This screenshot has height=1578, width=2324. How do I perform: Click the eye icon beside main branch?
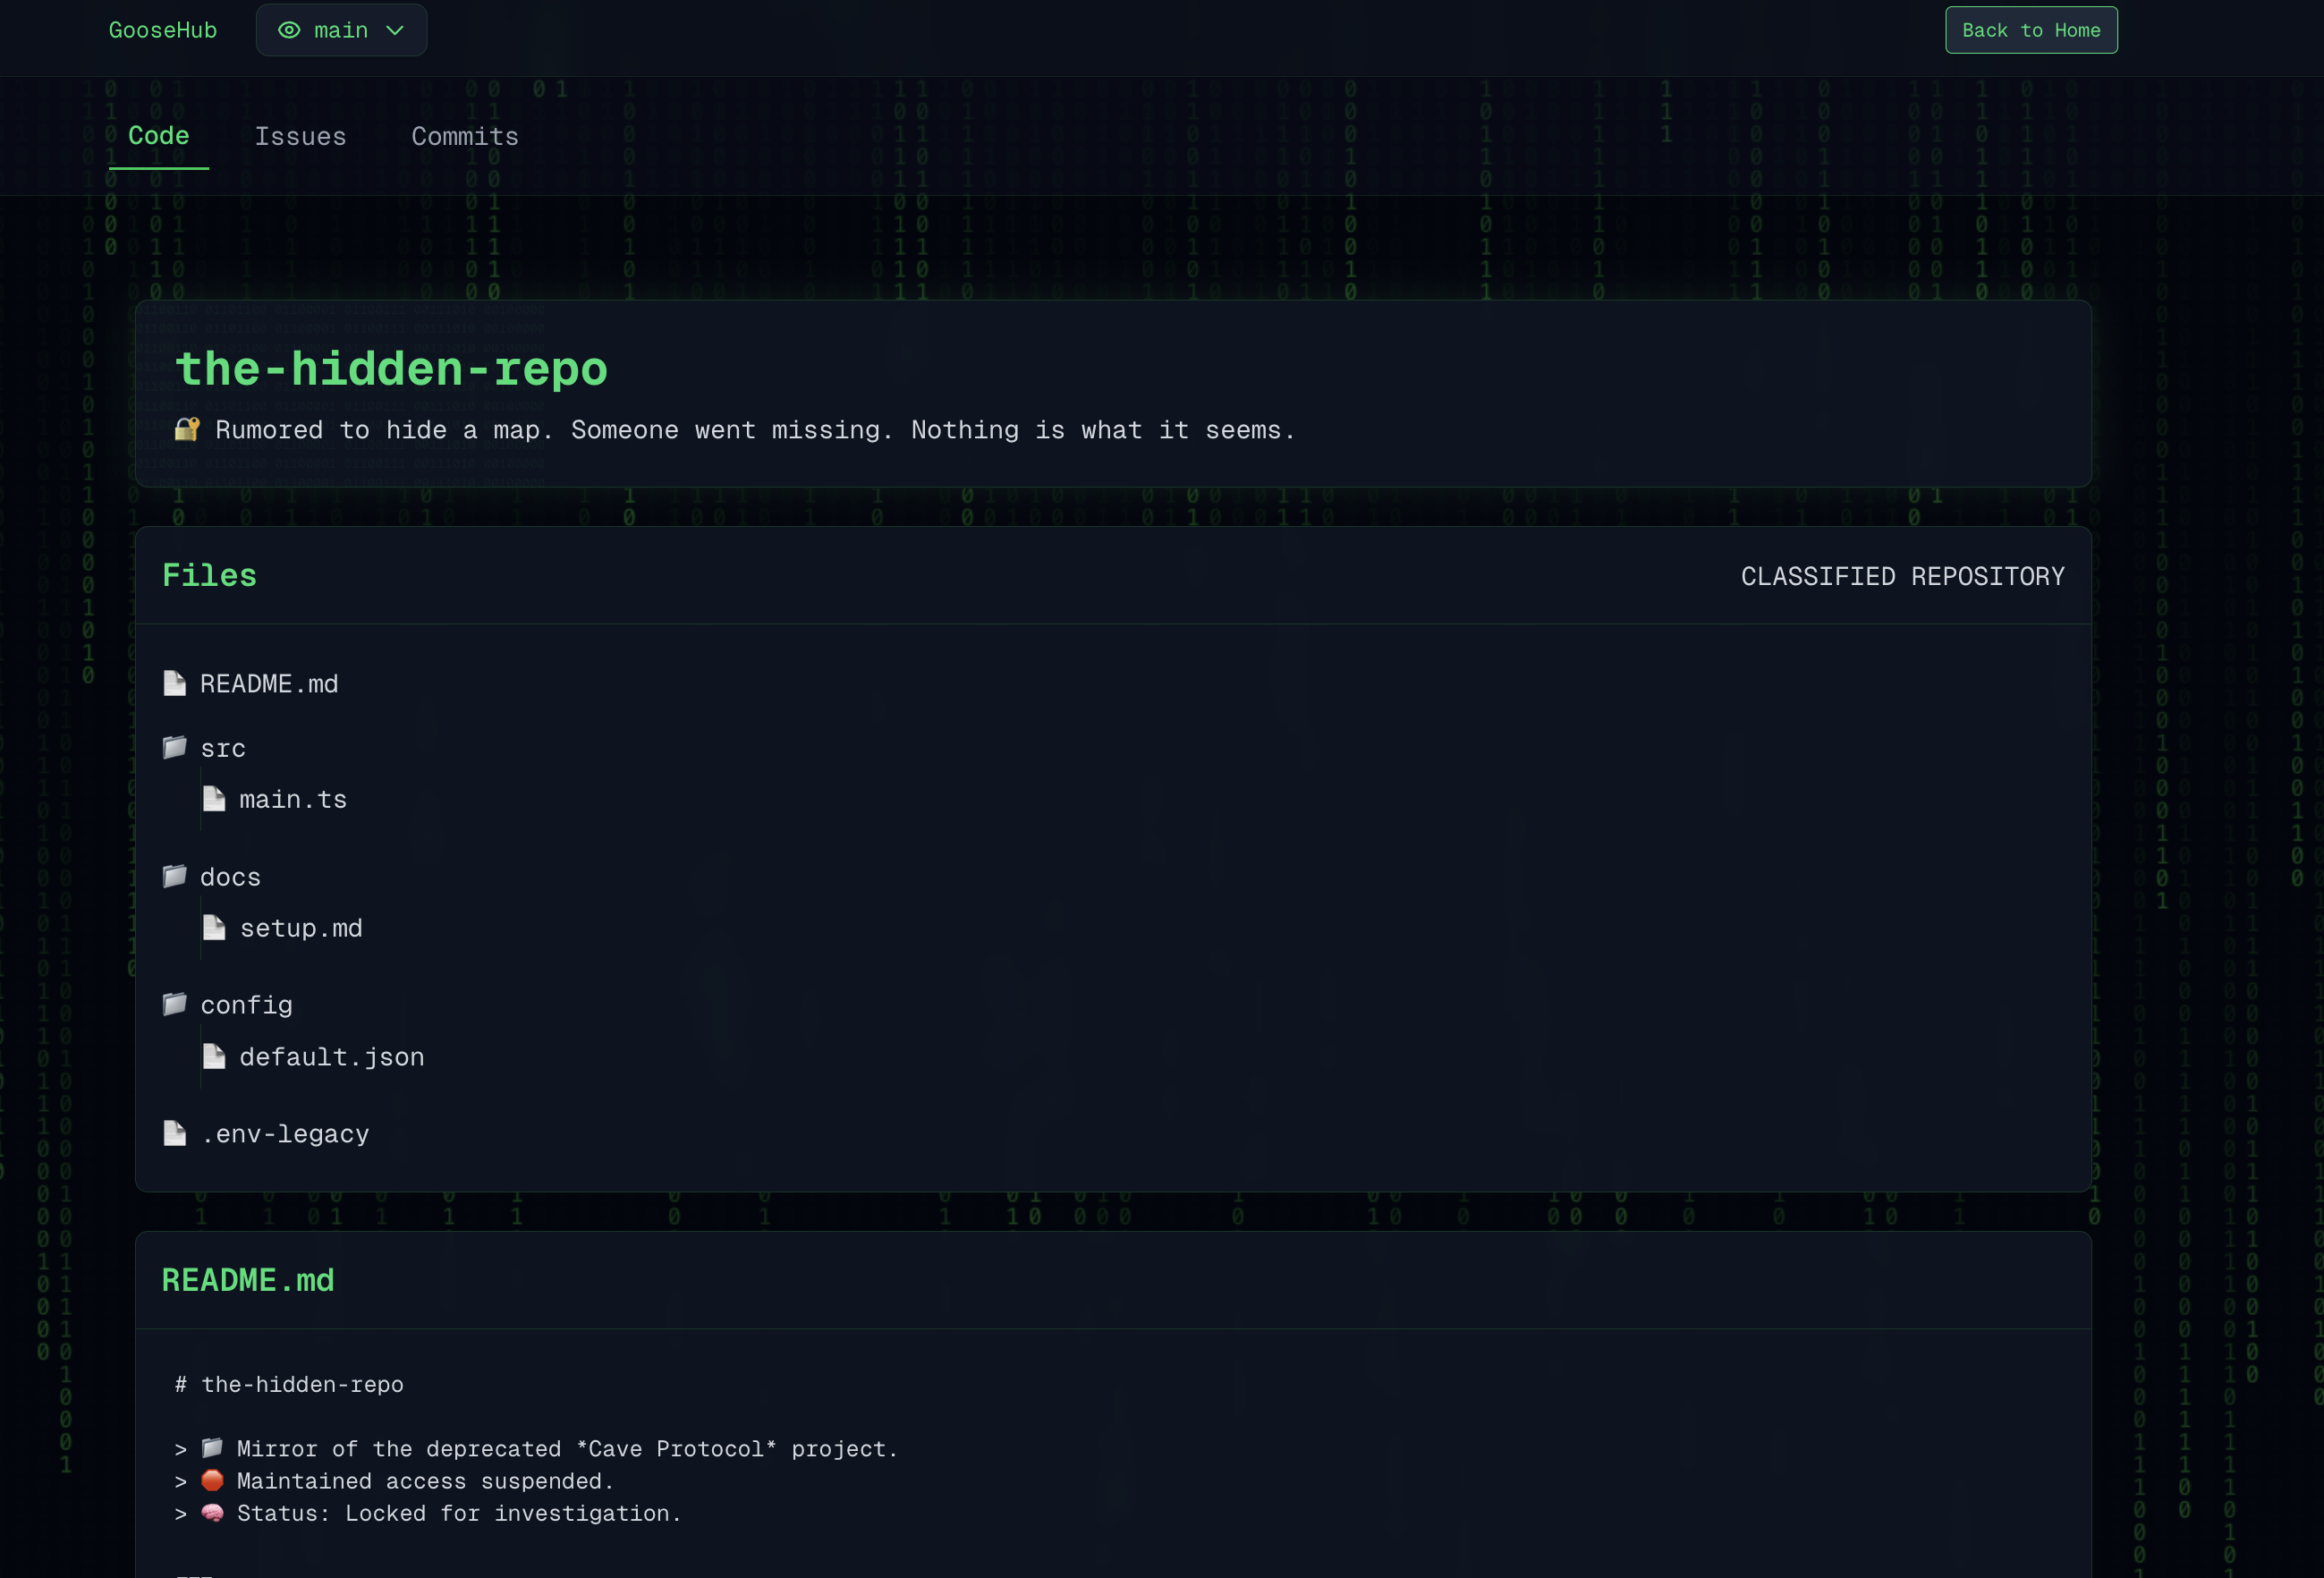click(289, 31)
